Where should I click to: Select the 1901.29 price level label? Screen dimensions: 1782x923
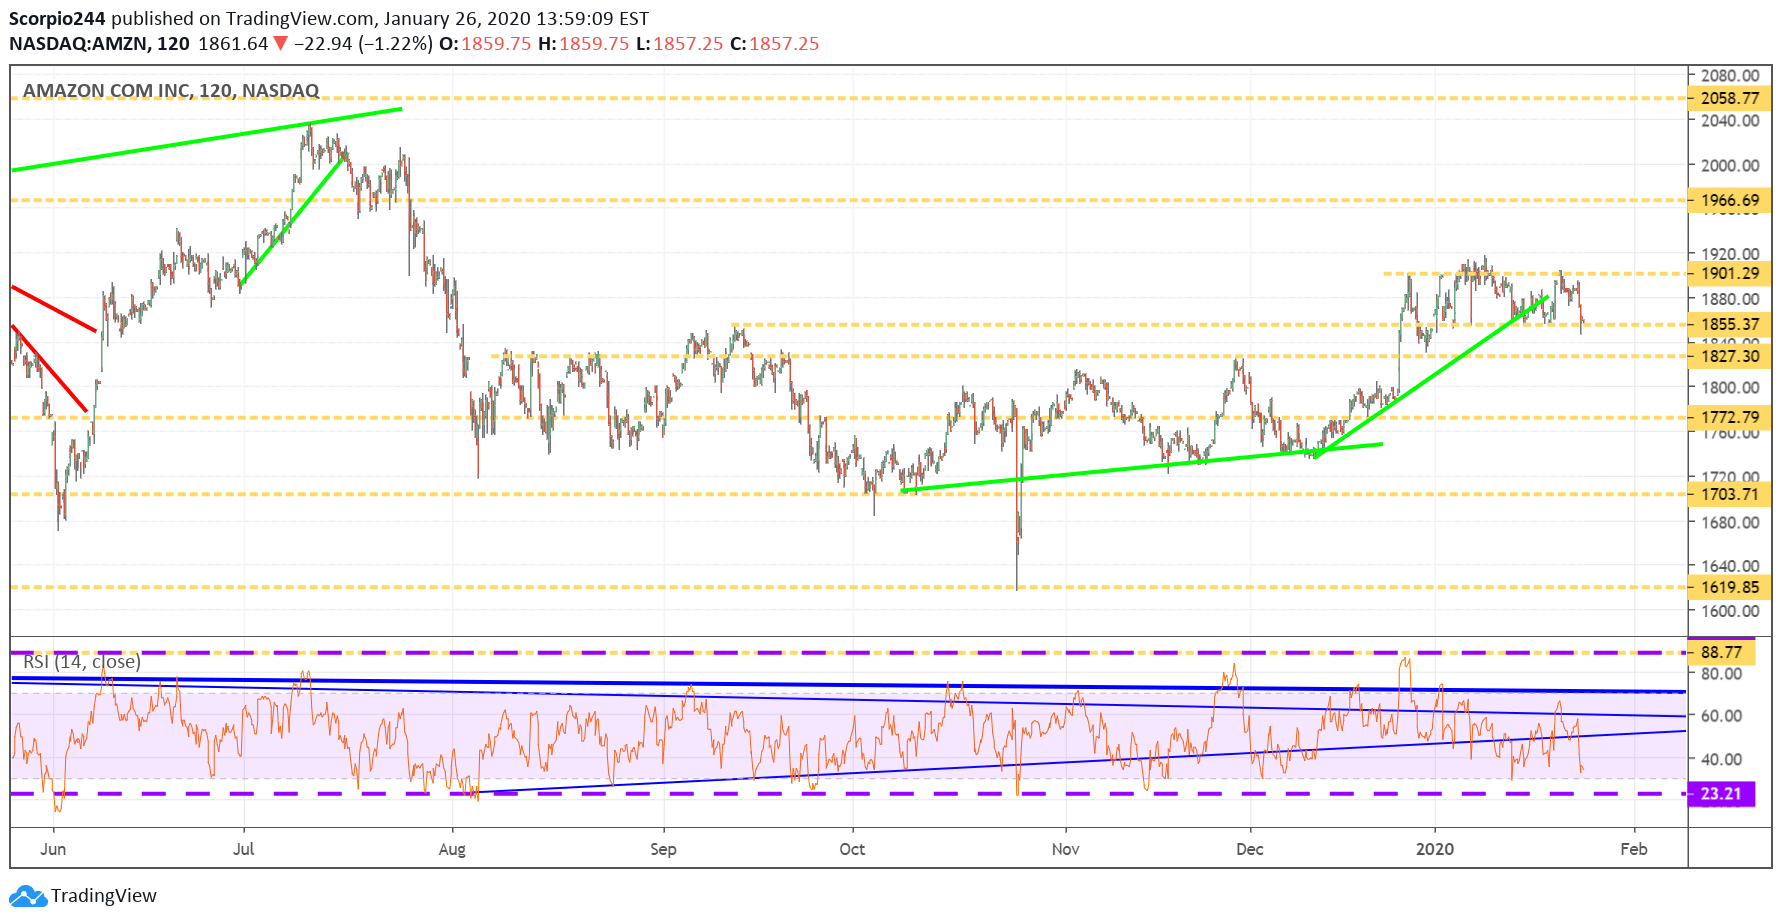pyautogui.click(x=1730, y=273)
